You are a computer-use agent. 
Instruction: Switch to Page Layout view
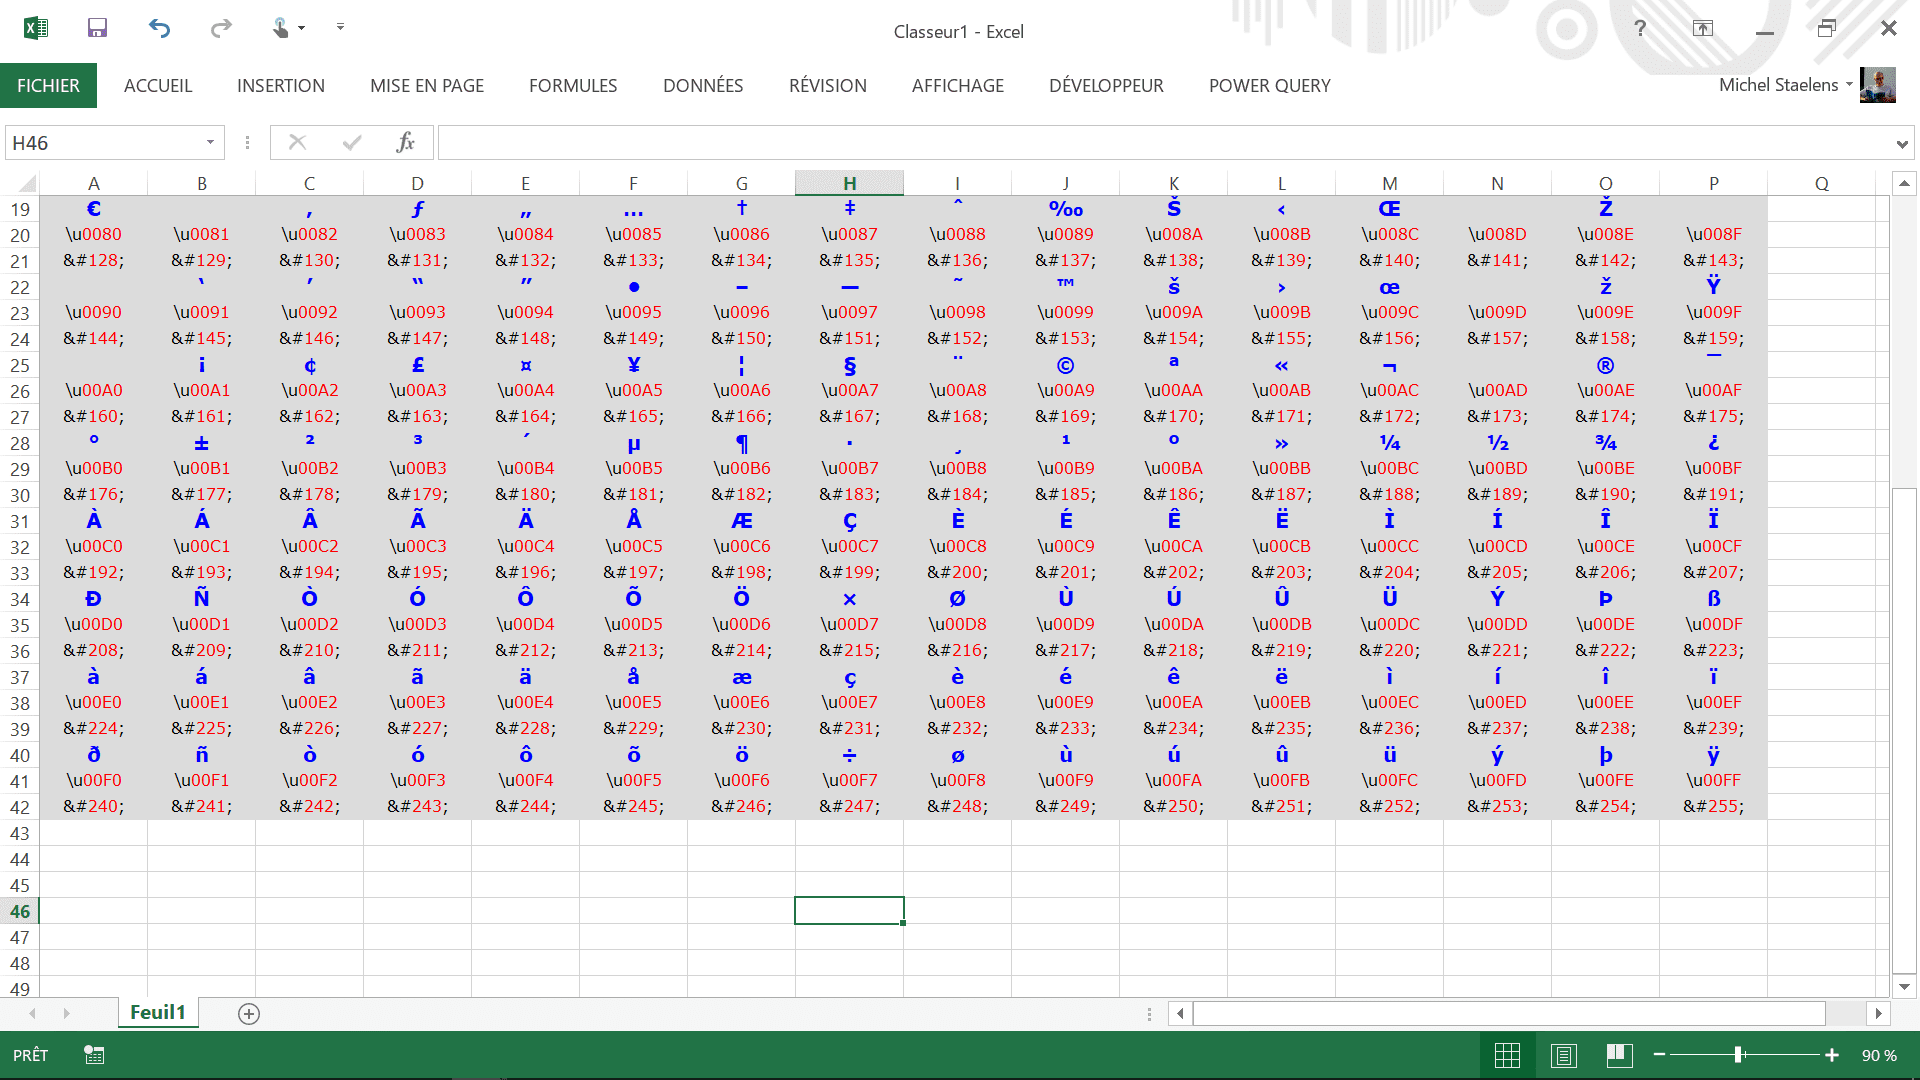coord(1564,1055)
